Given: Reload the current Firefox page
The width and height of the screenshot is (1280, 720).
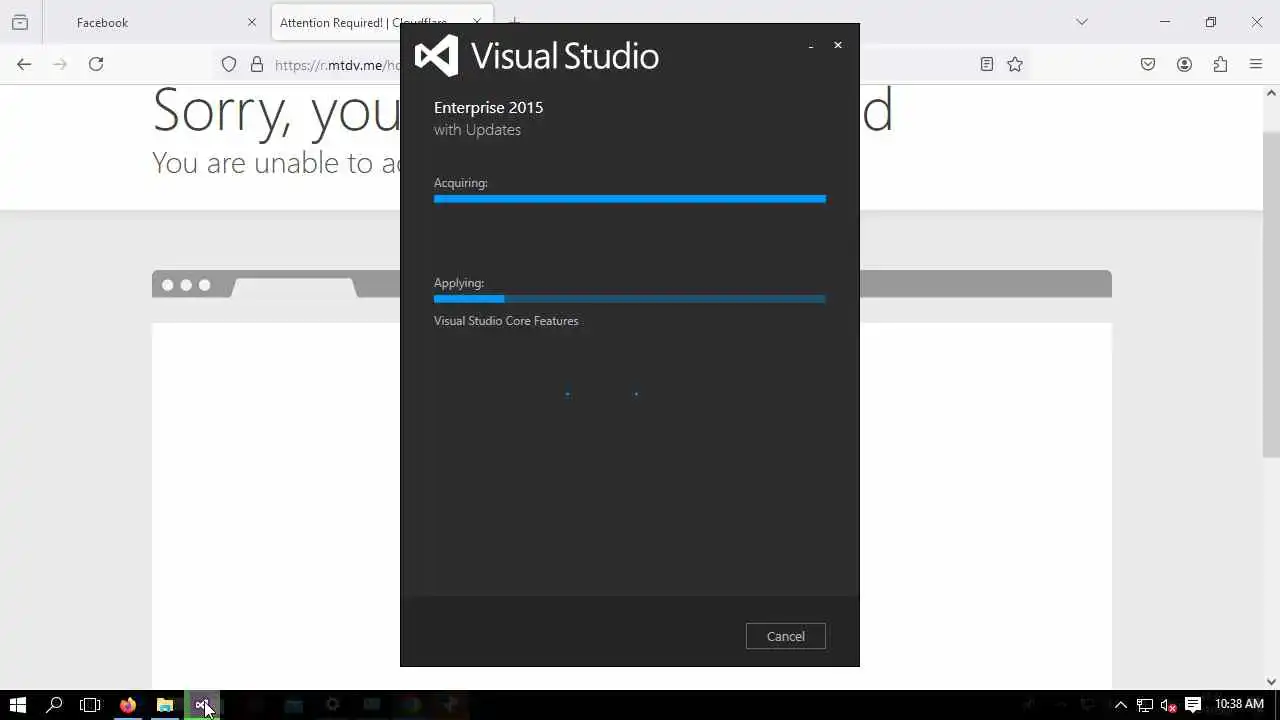Looking at the screenshot, I should pyautogui.click(x=96, y=64).
